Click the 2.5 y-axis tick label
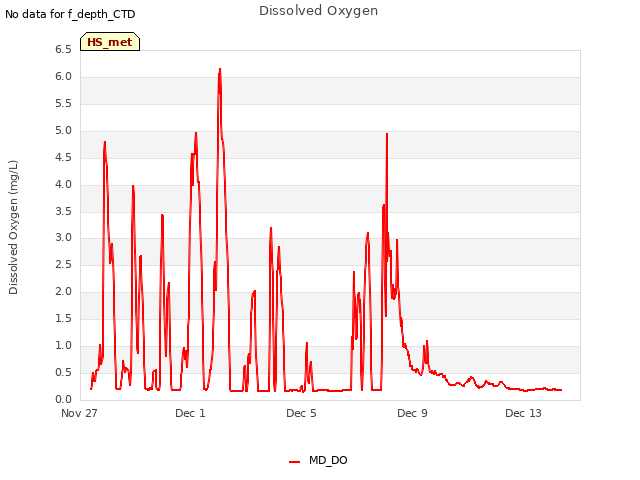Image resolution: width=640 pixels, height=480 pixels. click(x=63, y=264)
